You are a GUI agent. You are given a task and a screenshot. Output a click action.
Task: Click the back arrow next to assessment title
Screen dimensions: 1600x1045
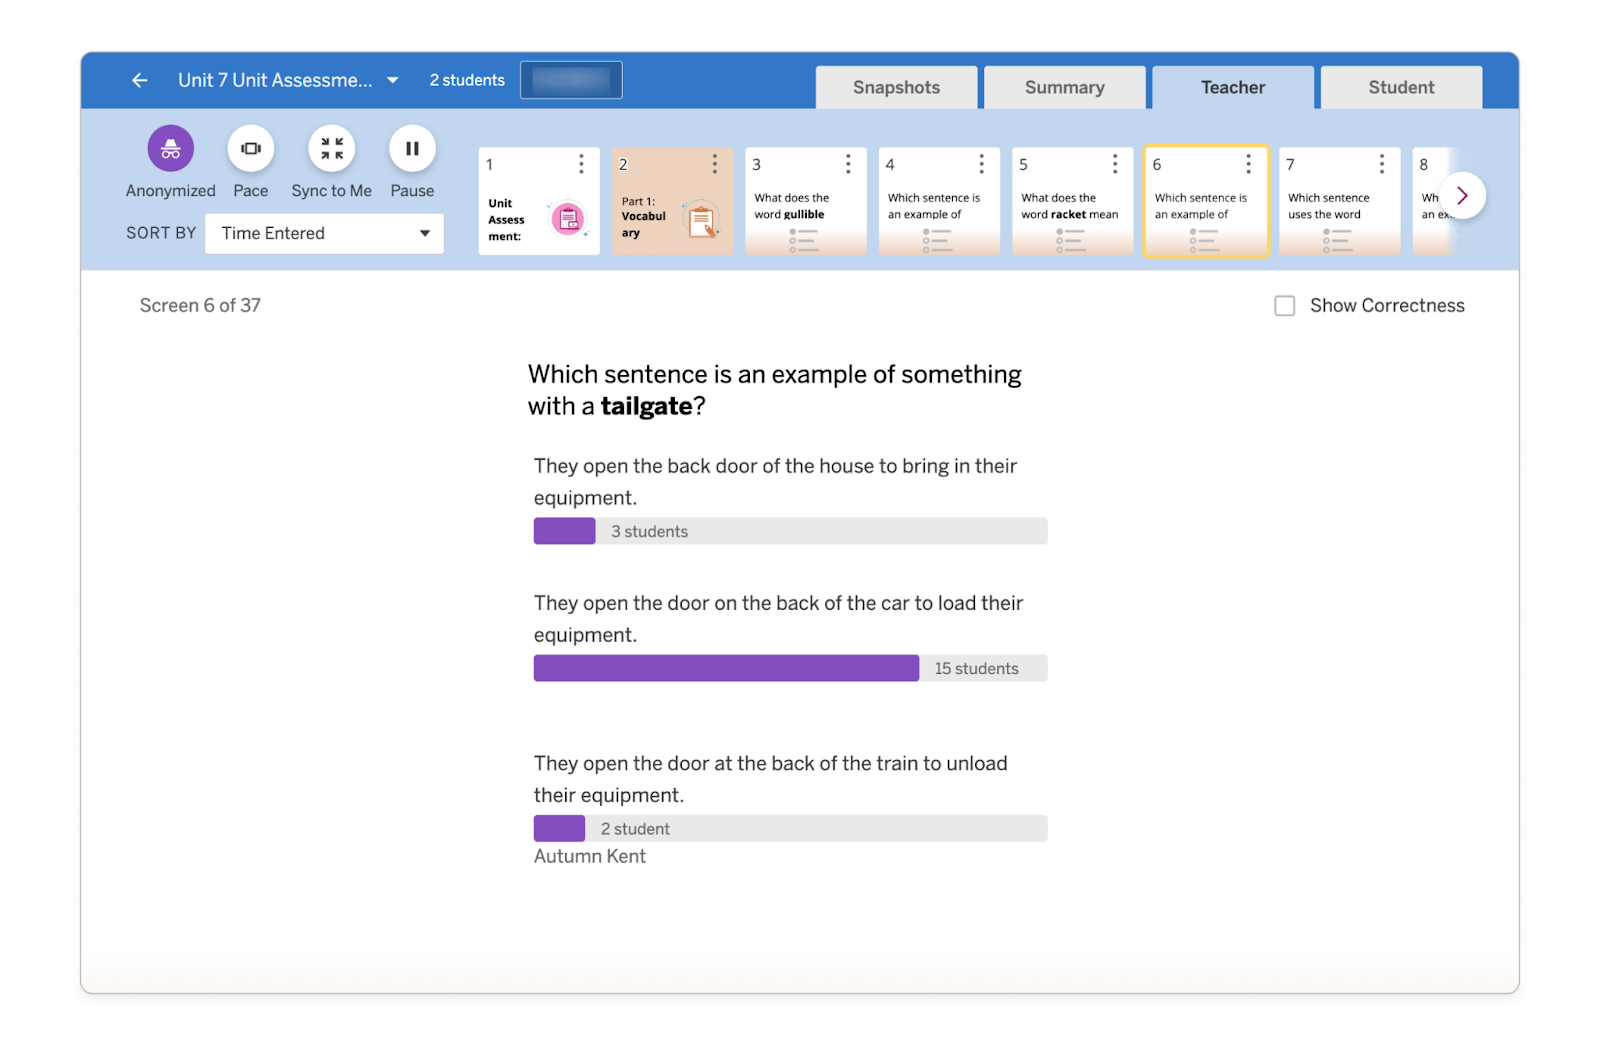click(138, 80)
